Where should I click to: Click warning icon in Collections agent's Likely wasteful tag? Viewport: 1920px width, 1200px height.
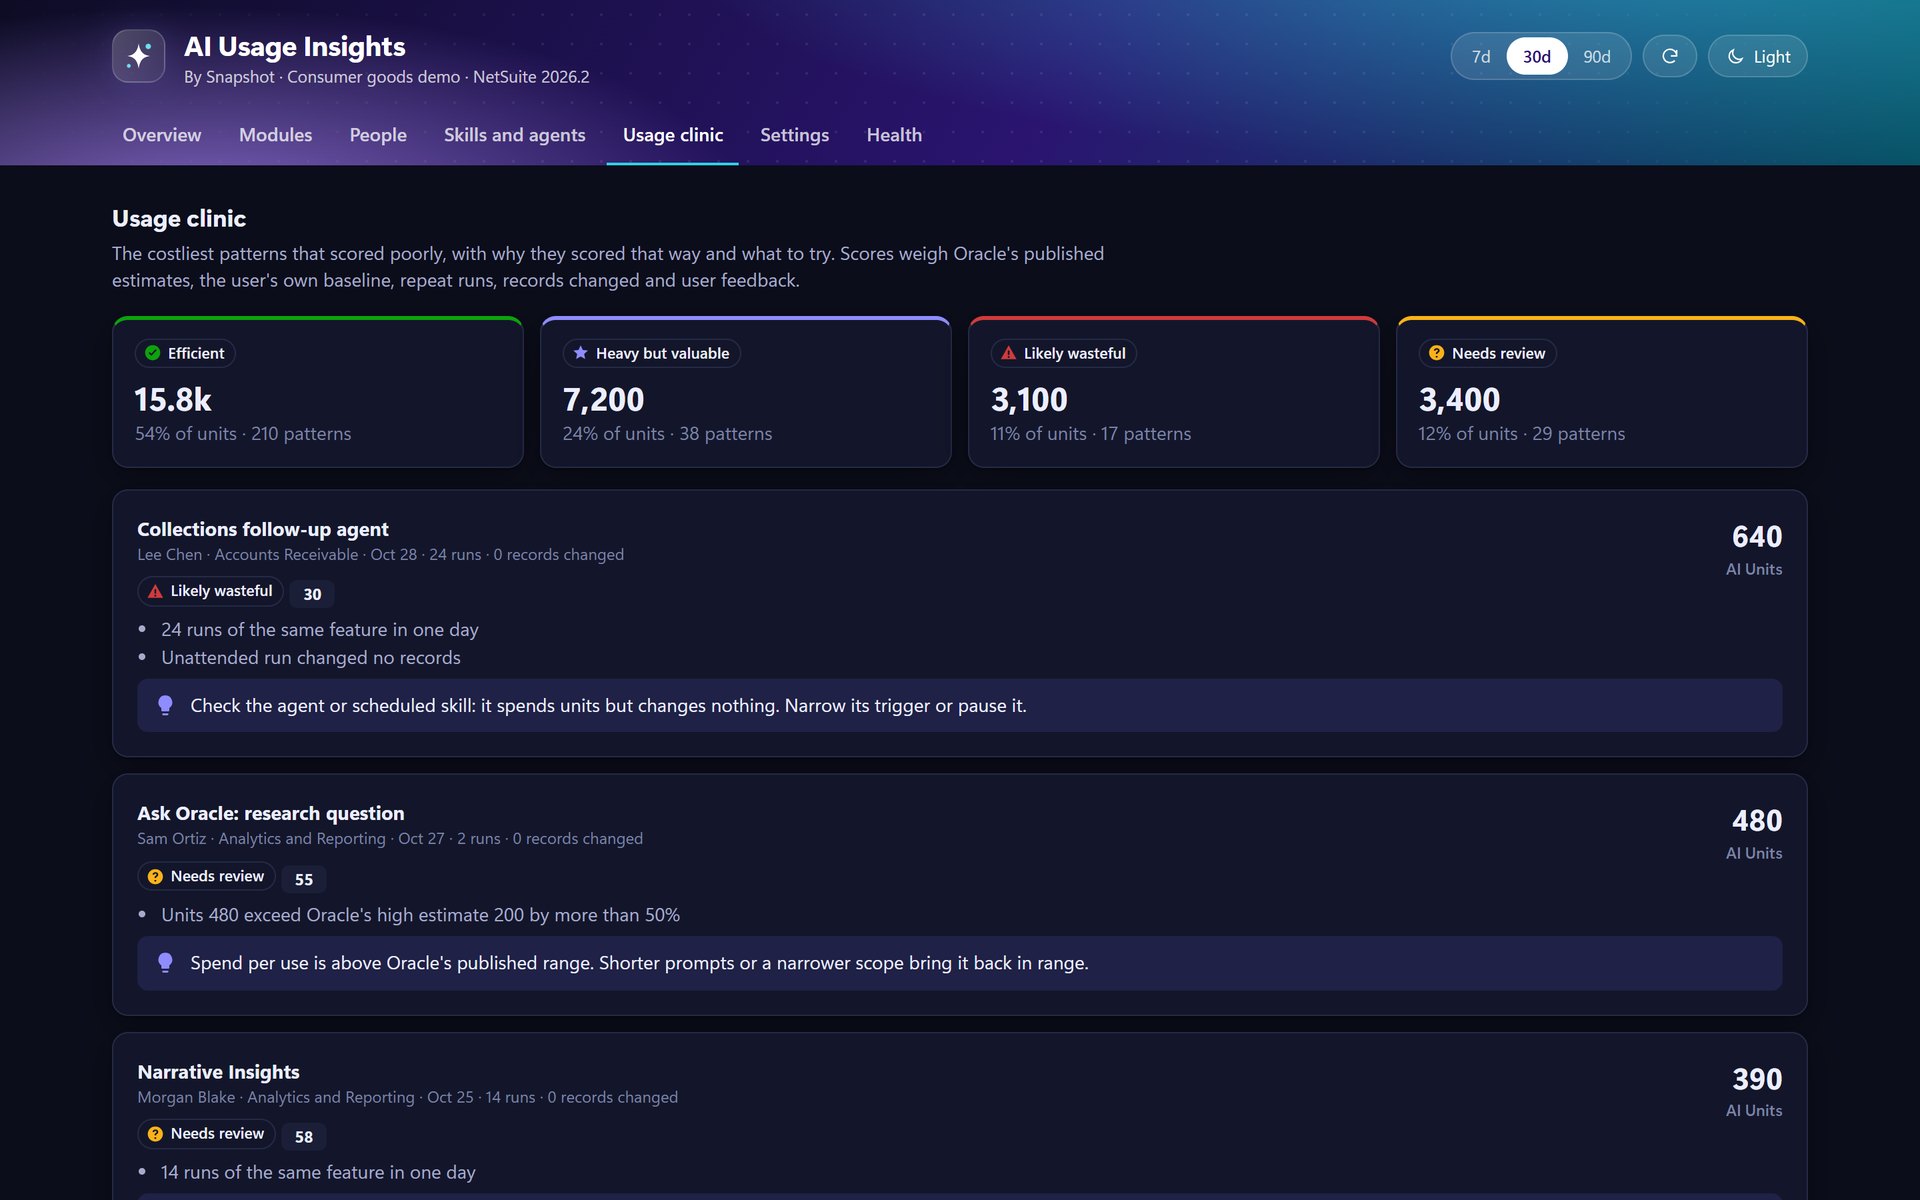(x=155, y=591)
